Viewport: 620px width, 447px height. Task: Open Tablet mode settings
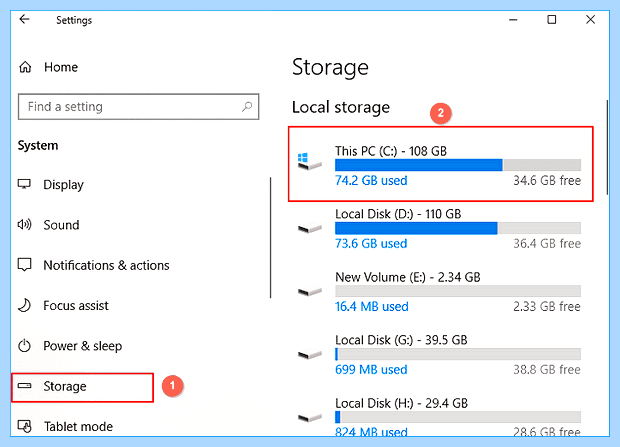click(x=78, y=426)
